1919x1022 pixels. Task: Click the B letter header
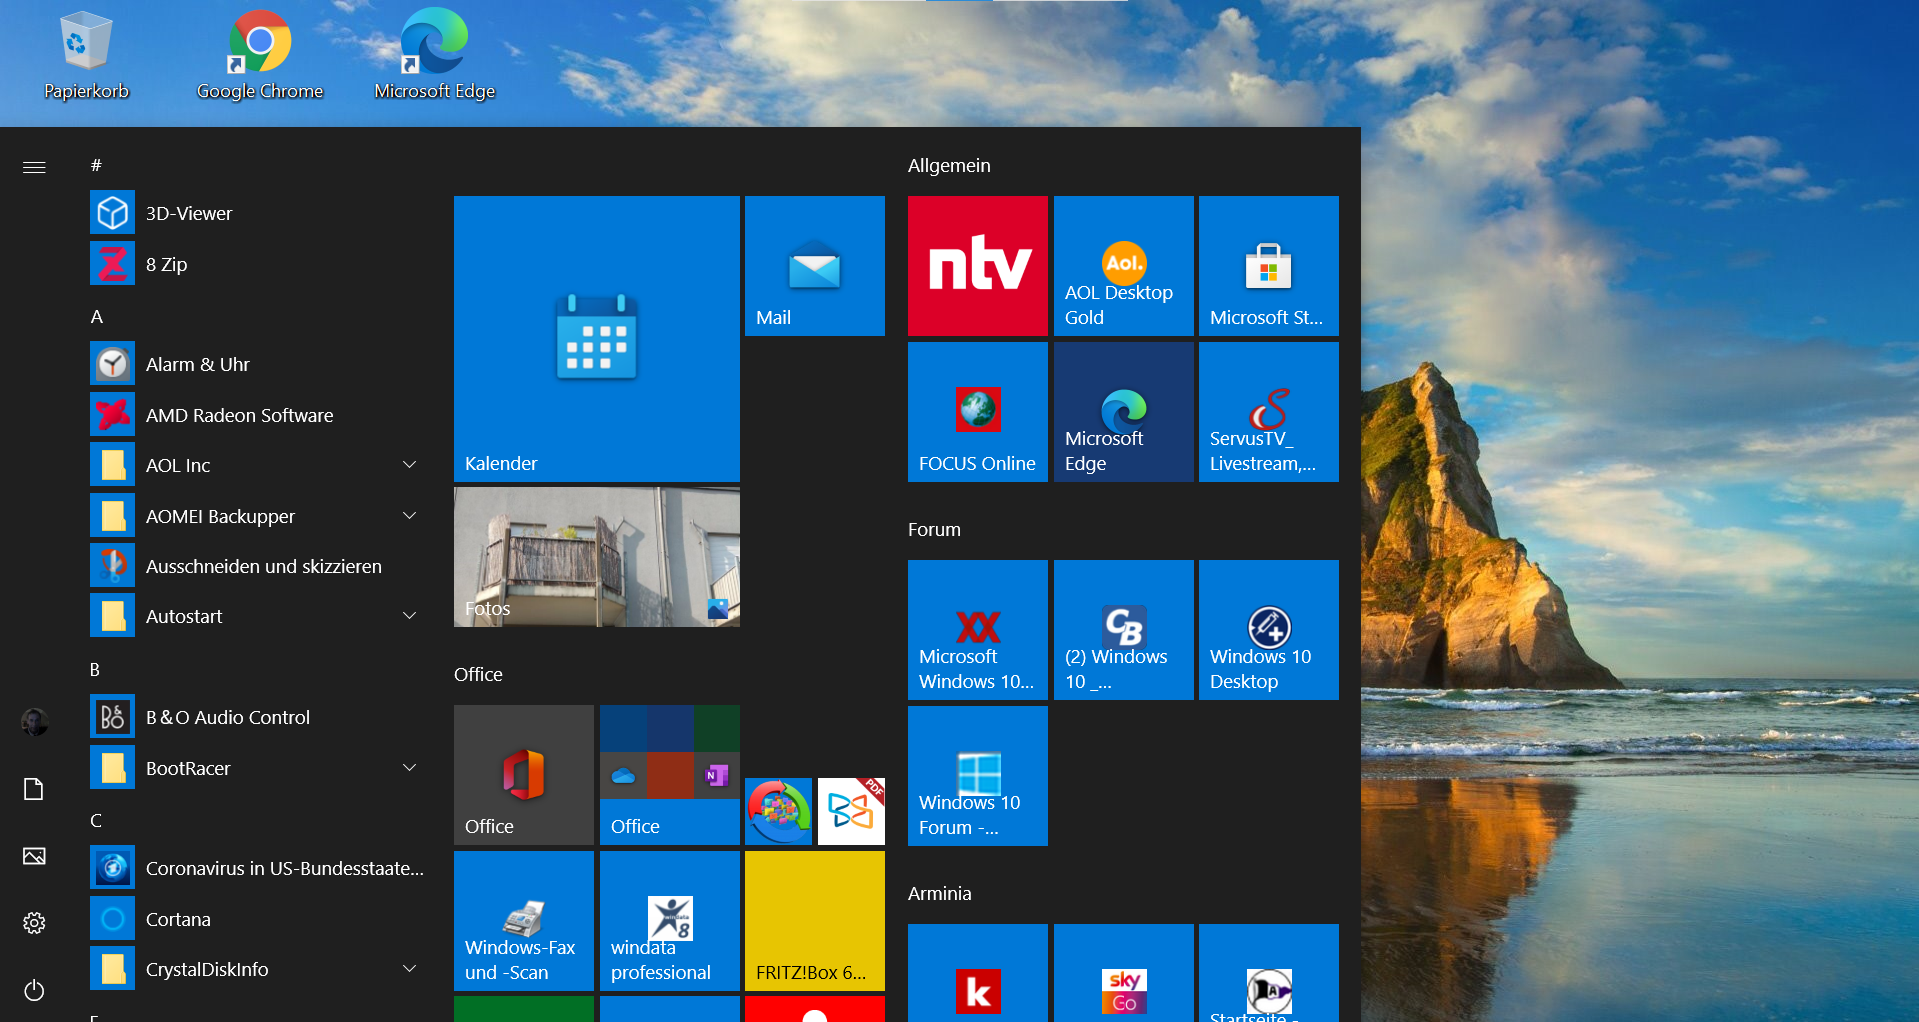(95, 670)
